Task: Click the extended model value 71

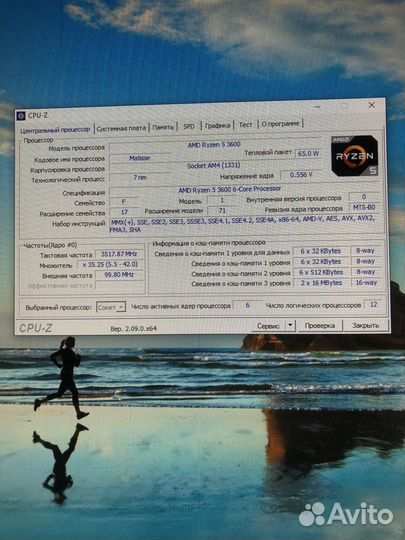Action: [x=222, y=210]
